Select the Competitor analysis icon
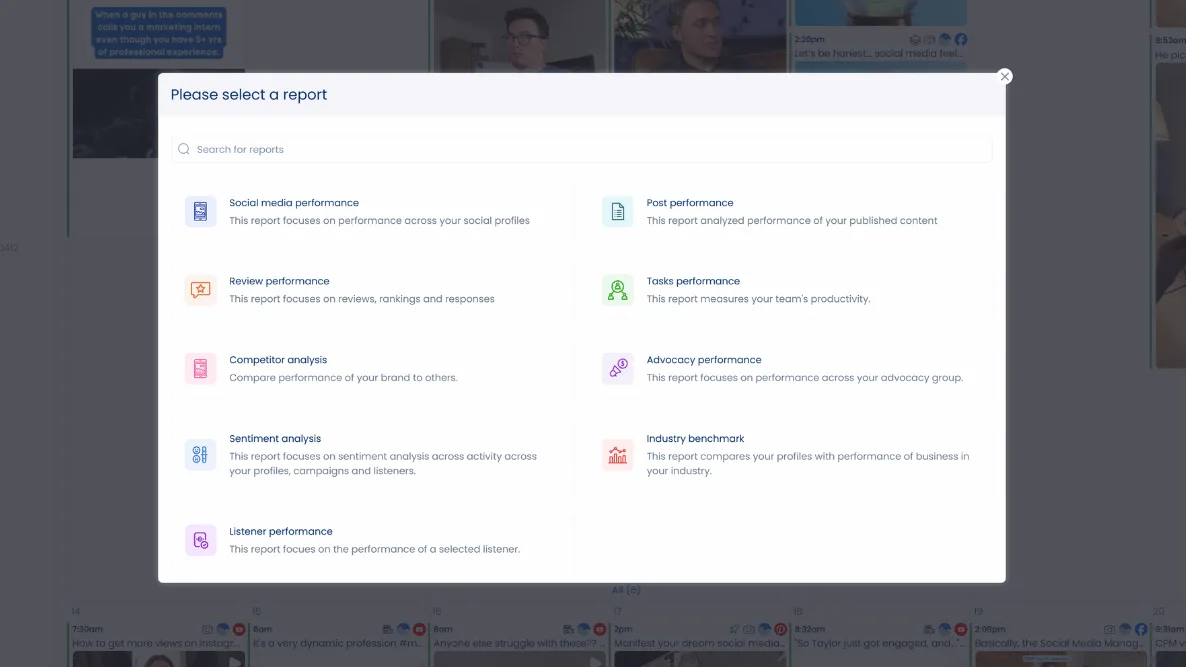 click(x=200, y=368)
